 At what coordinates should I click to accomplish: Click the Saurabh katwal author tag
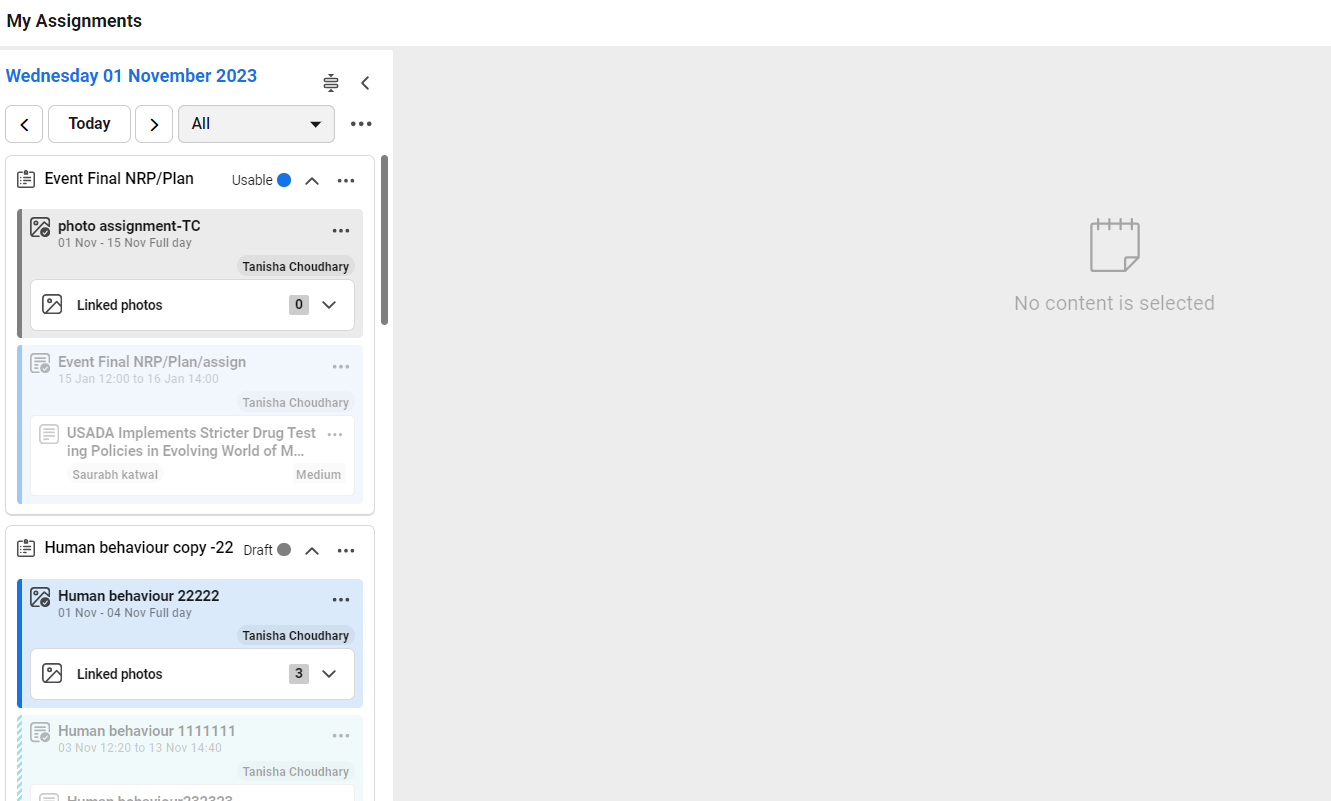click(115, 475)
